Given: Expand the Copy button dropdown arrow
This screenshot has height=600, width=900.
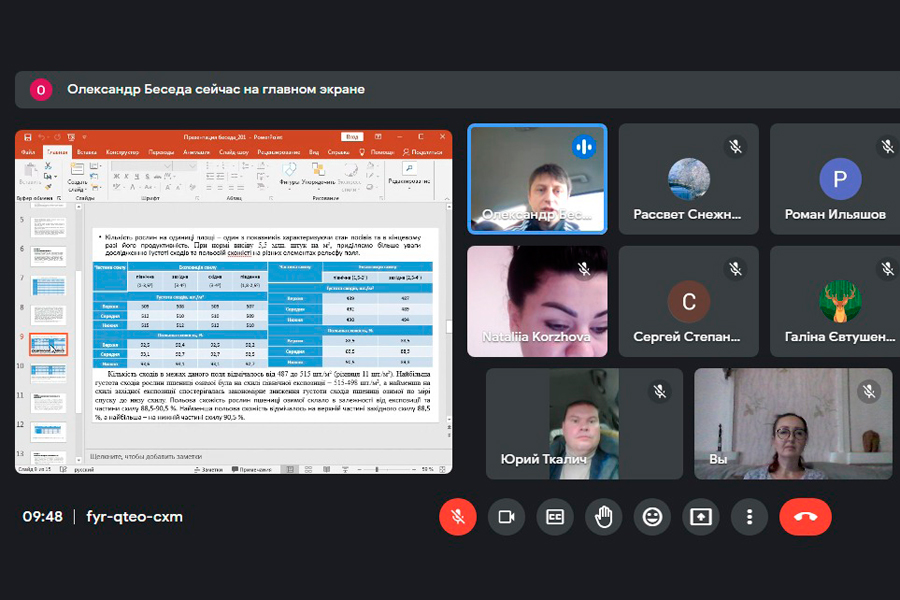Looking at the screenshot, I should tap(55, 176).
